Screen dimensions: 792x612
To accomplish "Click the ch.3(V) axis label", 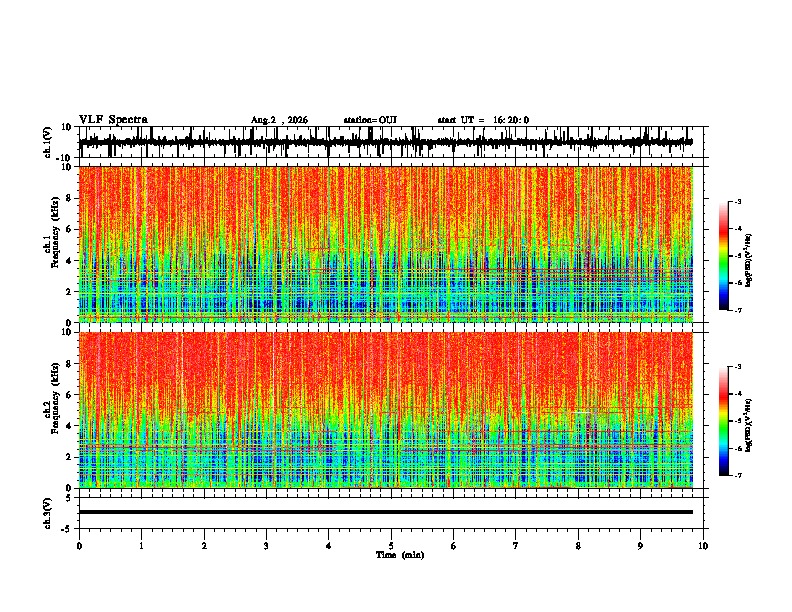I will pyautogui.click(x=48, y=513).
